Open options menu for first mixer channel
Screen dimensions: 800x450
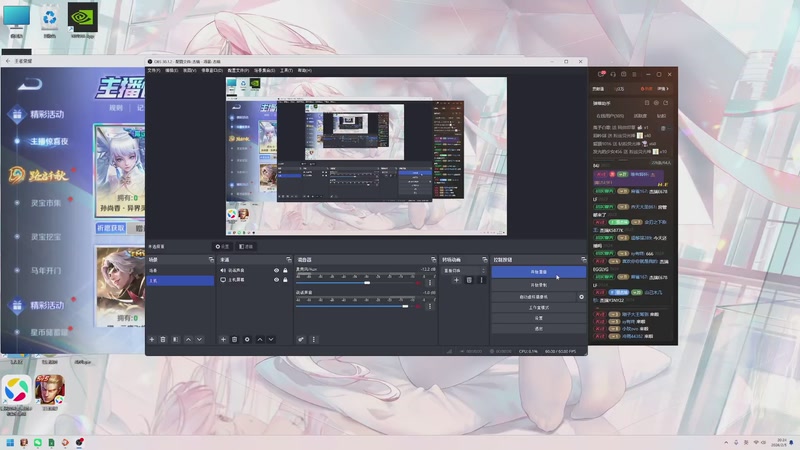pos(430,283)
